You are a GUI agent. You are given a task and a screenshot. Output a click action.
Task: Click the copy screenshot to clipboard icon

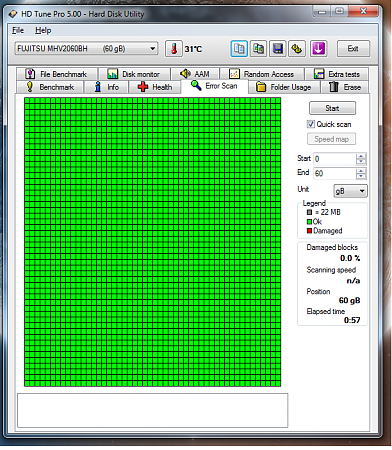coord(258,49)
